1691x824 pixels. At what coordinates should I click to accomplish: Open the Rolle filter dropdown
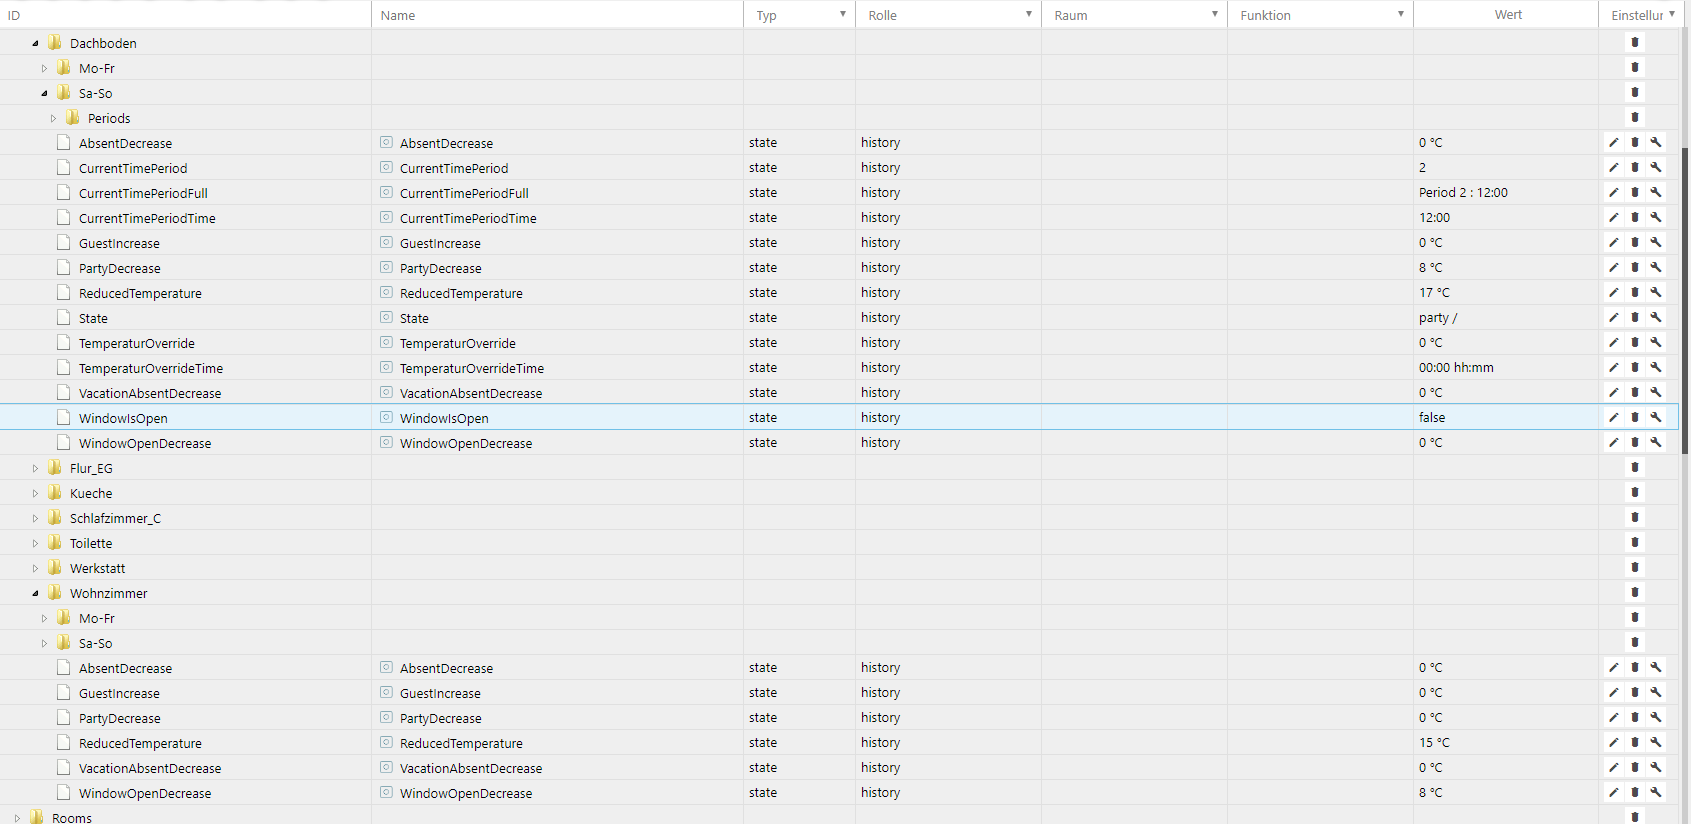pos(1029,14)
